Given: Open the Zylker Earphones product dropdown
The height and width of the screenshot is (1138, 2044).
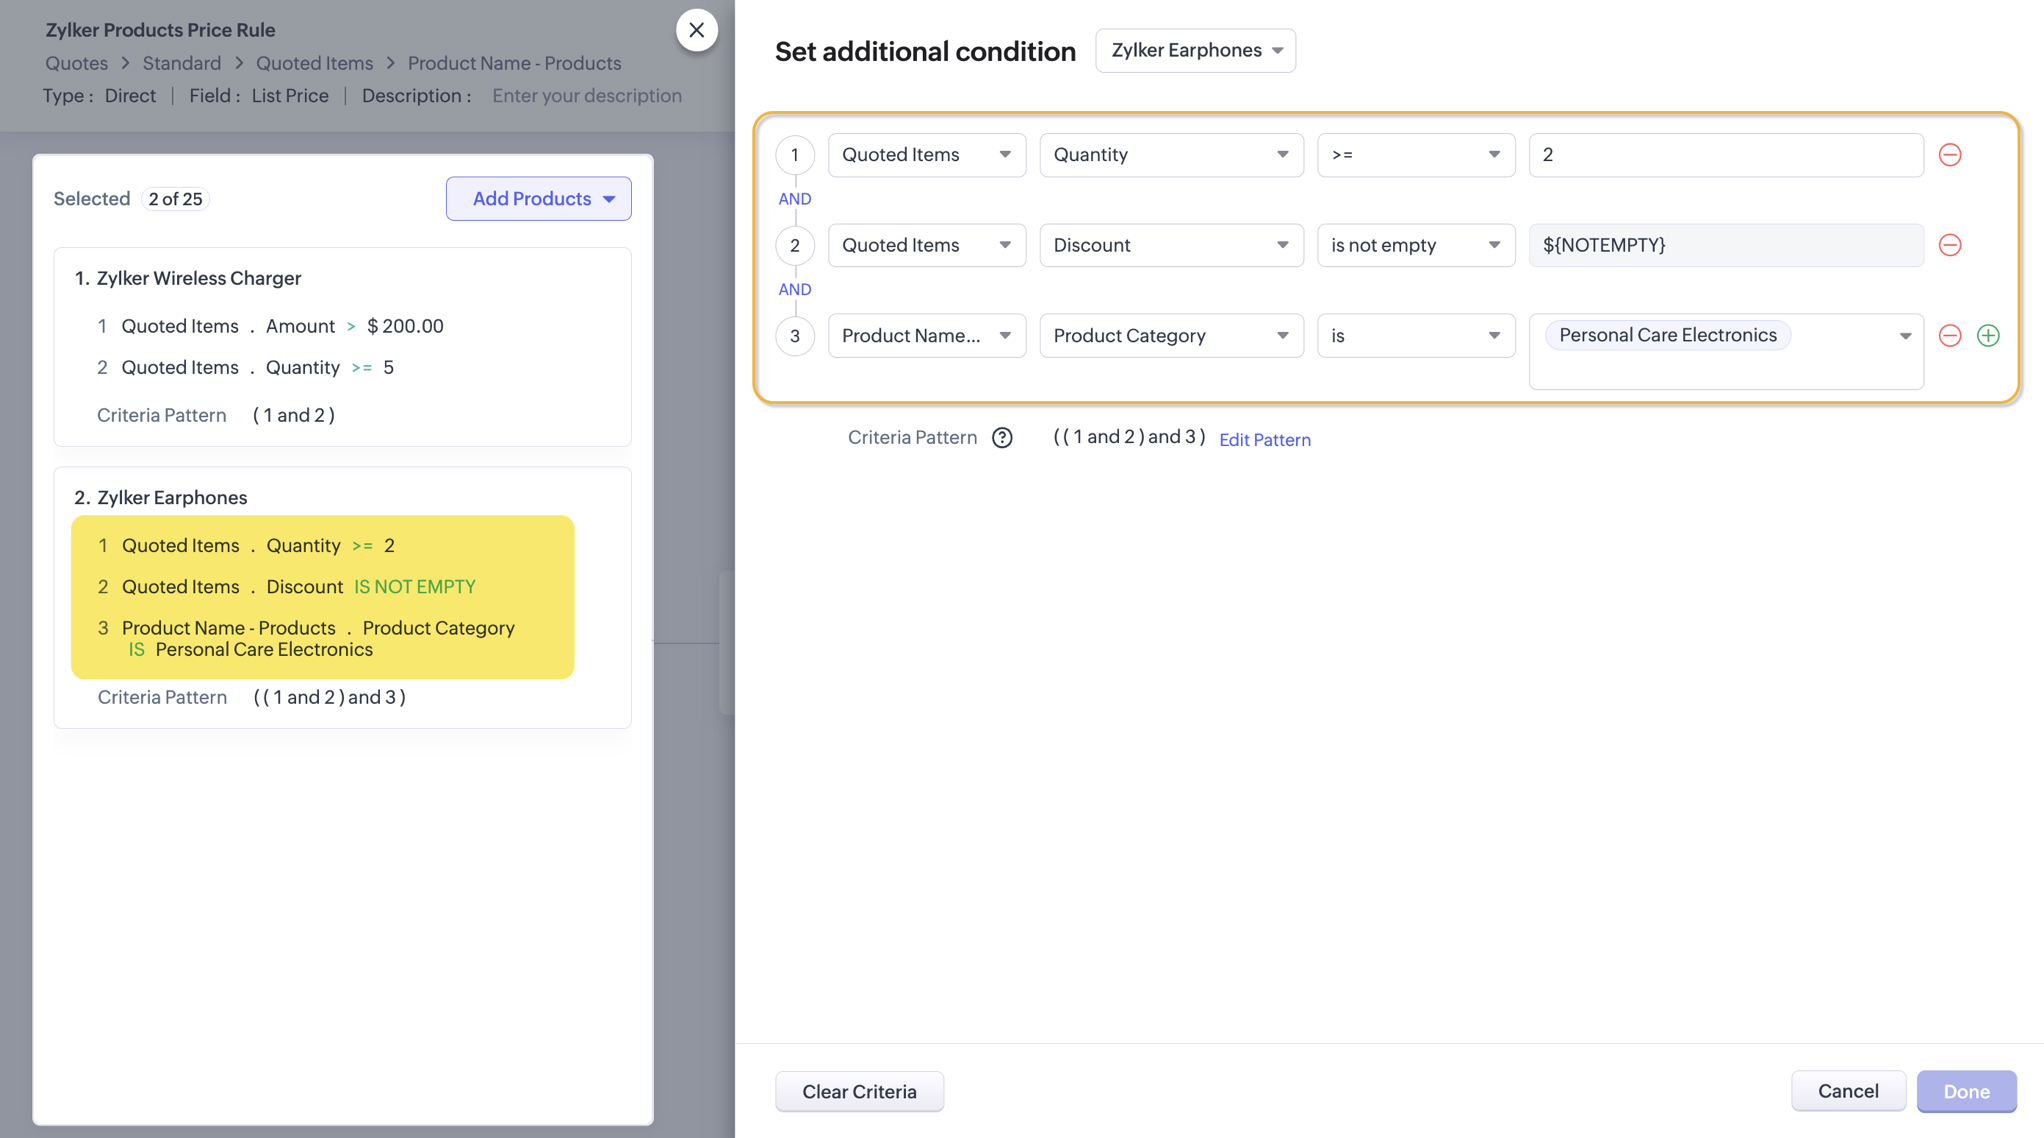Looking at the screenshot, I should (1195, 50).
